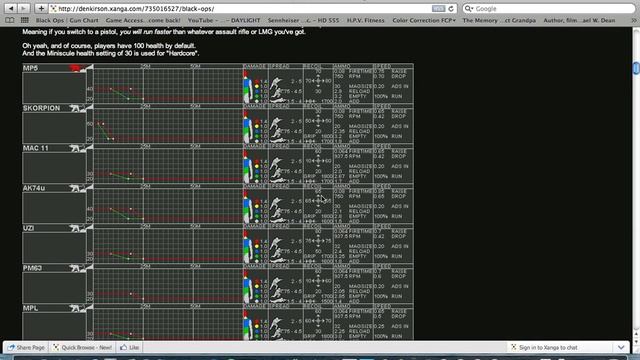Click the MP5 weapon name label
This screenshot has width=640, height=360.
point(30,68)
